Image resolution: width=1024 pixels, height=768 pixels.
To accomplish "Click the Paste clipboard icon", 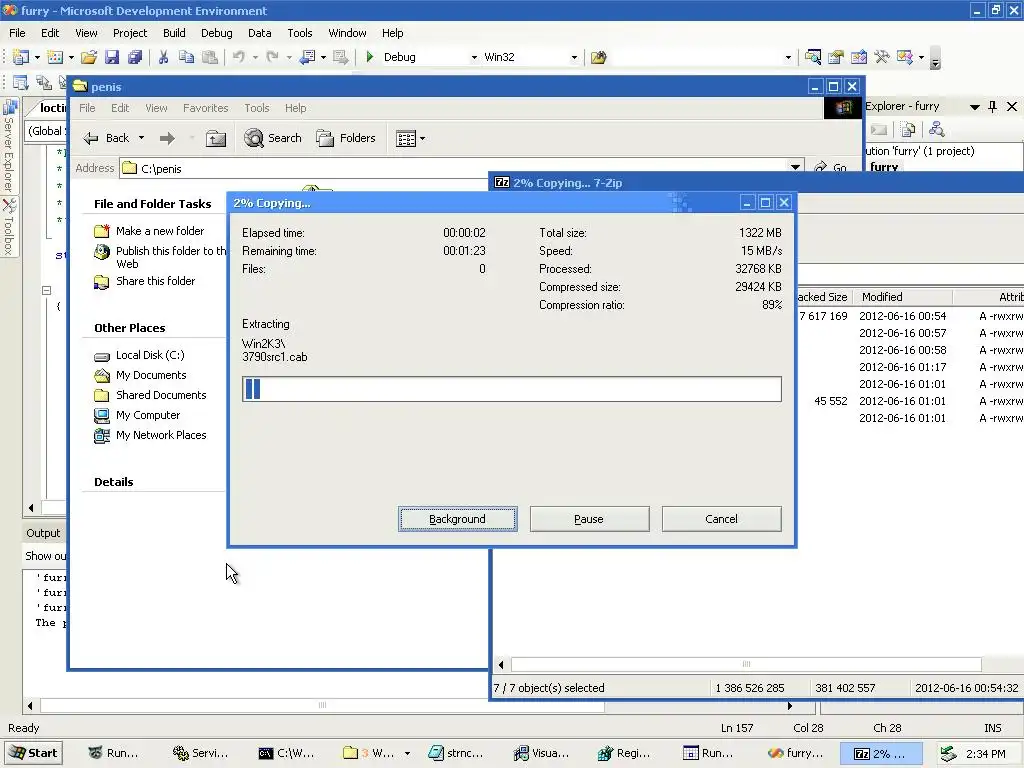I will pos(210,57).
